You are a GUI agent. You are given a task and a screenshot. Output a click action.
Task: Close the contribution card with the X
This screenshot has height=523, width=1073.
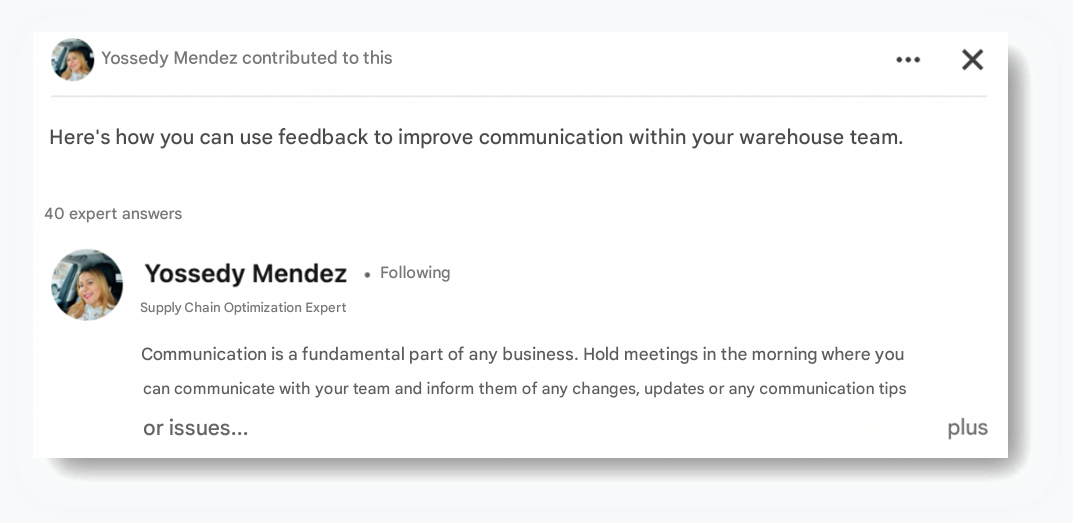[972, 60]
